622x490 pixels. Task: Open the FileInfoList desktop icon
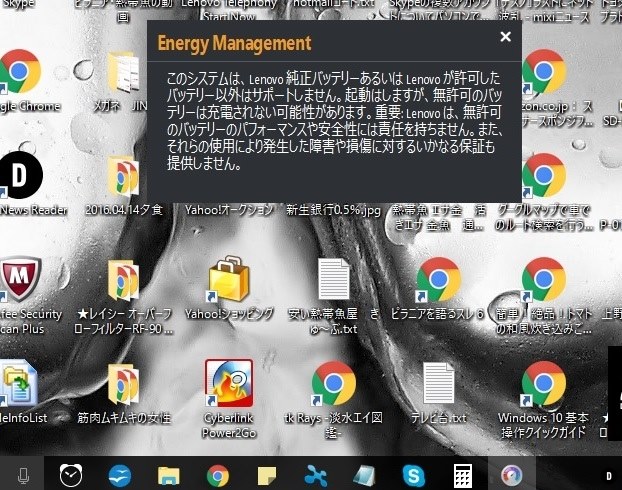click(x=19, y=383)
